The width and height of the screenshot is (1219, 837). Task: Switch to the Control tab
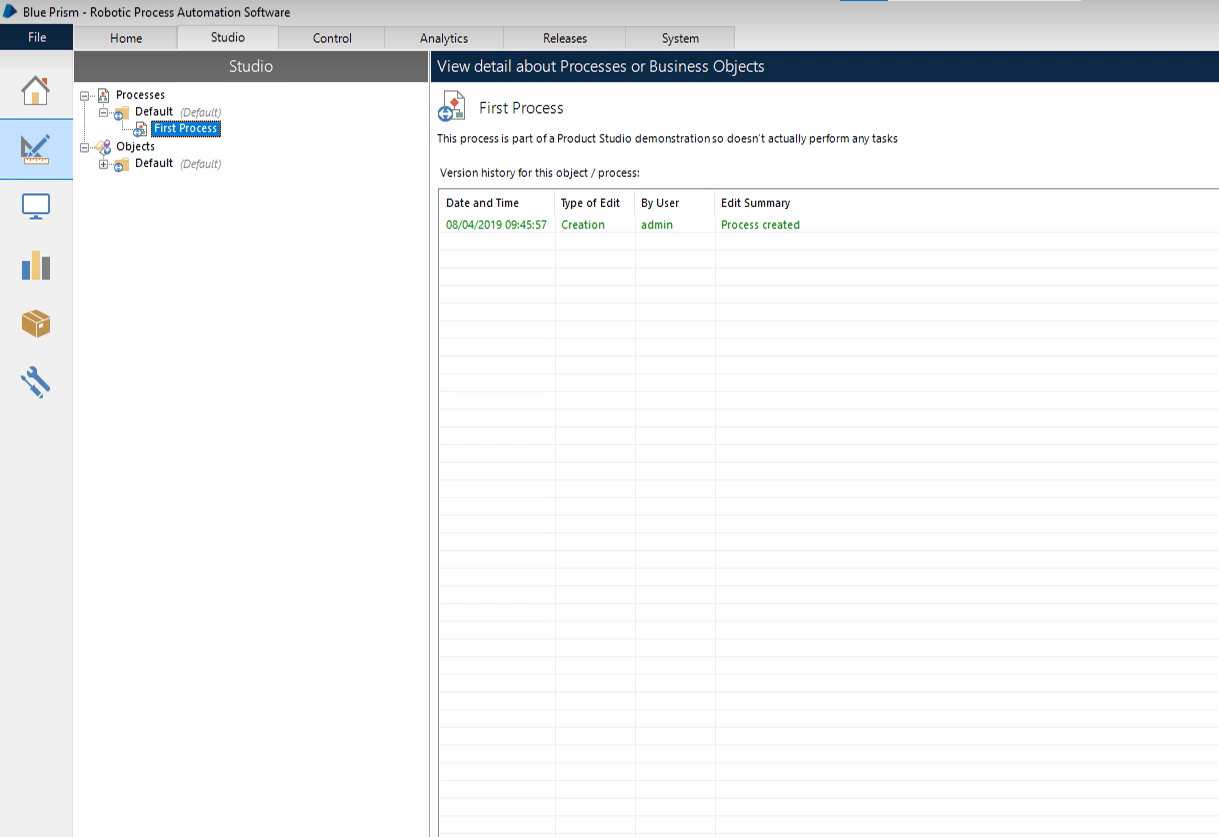[x=332, y=38]
